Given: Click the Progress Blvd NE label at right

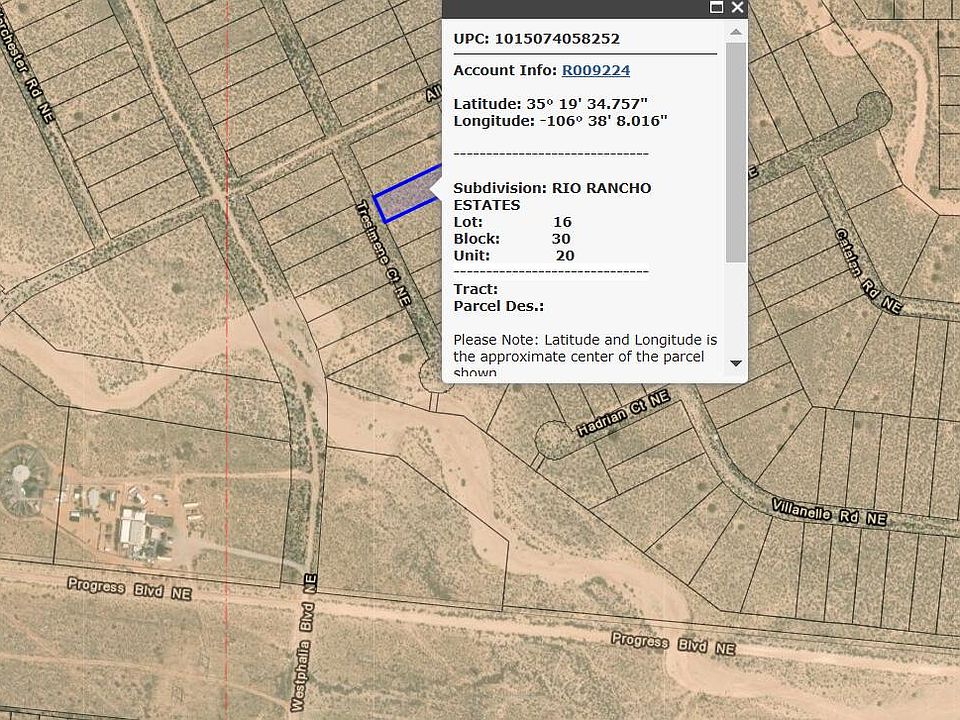Looking at the screenshot, I should (x=672, y=643).
